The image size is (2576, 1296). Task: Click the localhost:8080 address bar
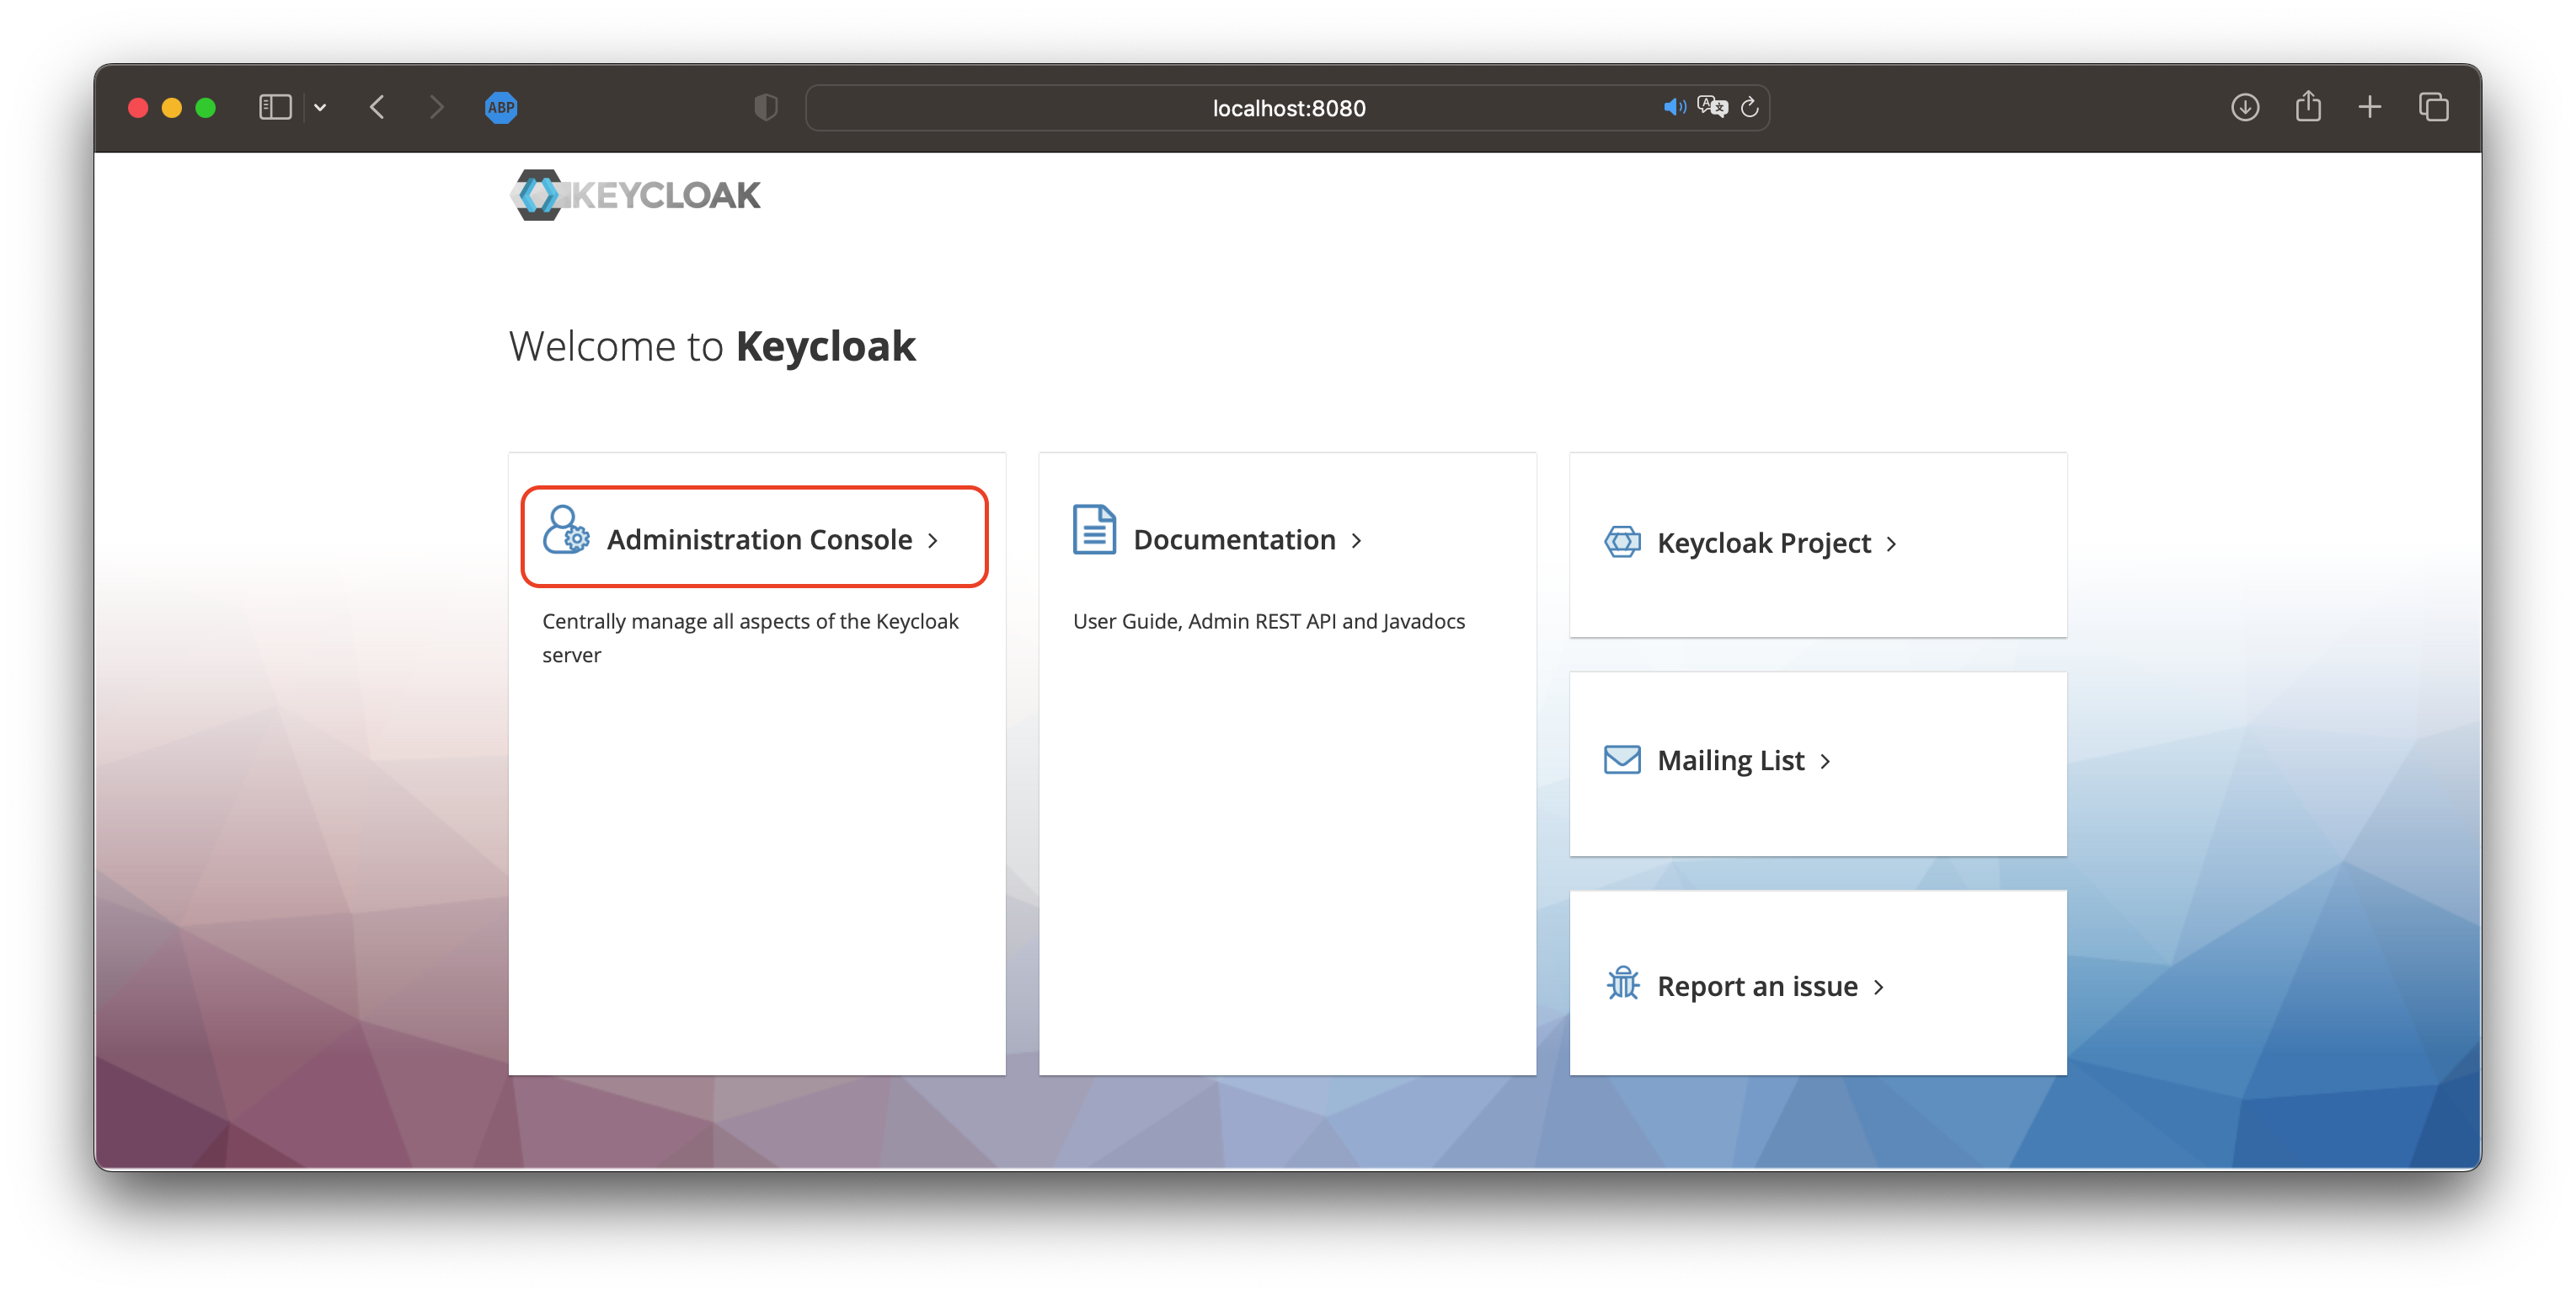pyautogui.click(x=1288, y=108)
